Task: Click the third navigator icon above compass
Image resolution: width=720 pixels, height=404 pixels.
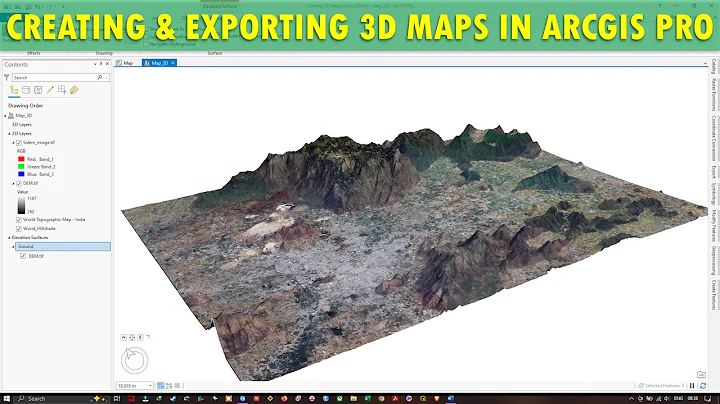Action: [x=141, y=337]
